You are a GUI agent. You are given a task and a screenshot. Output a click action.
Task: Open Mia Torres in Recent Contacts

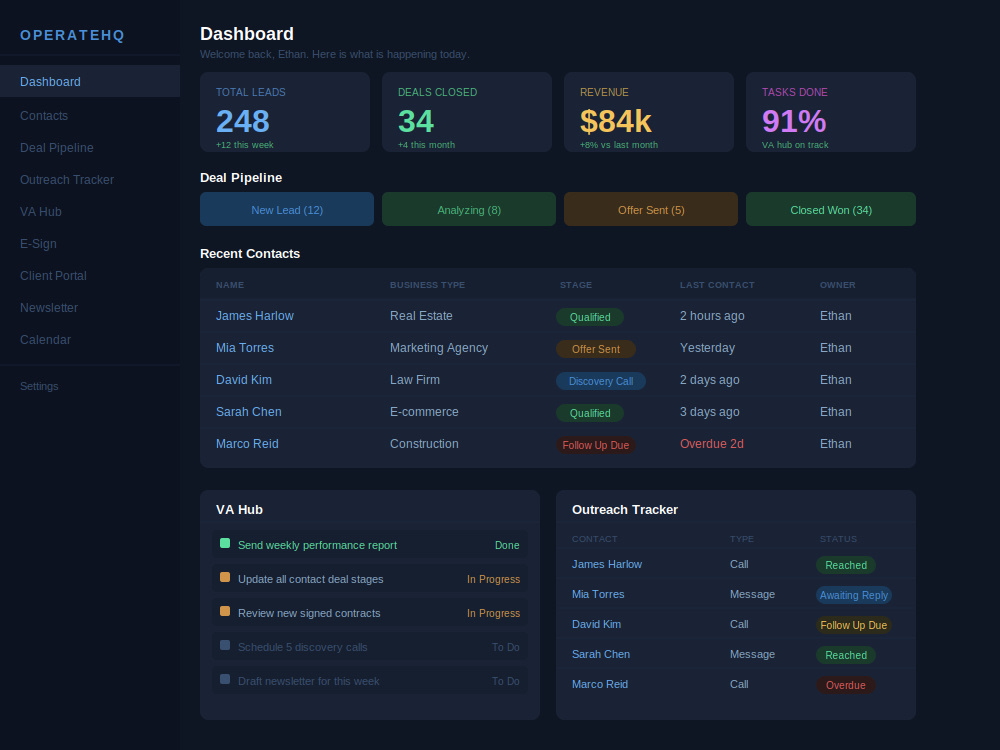click(x=244, y=348)
